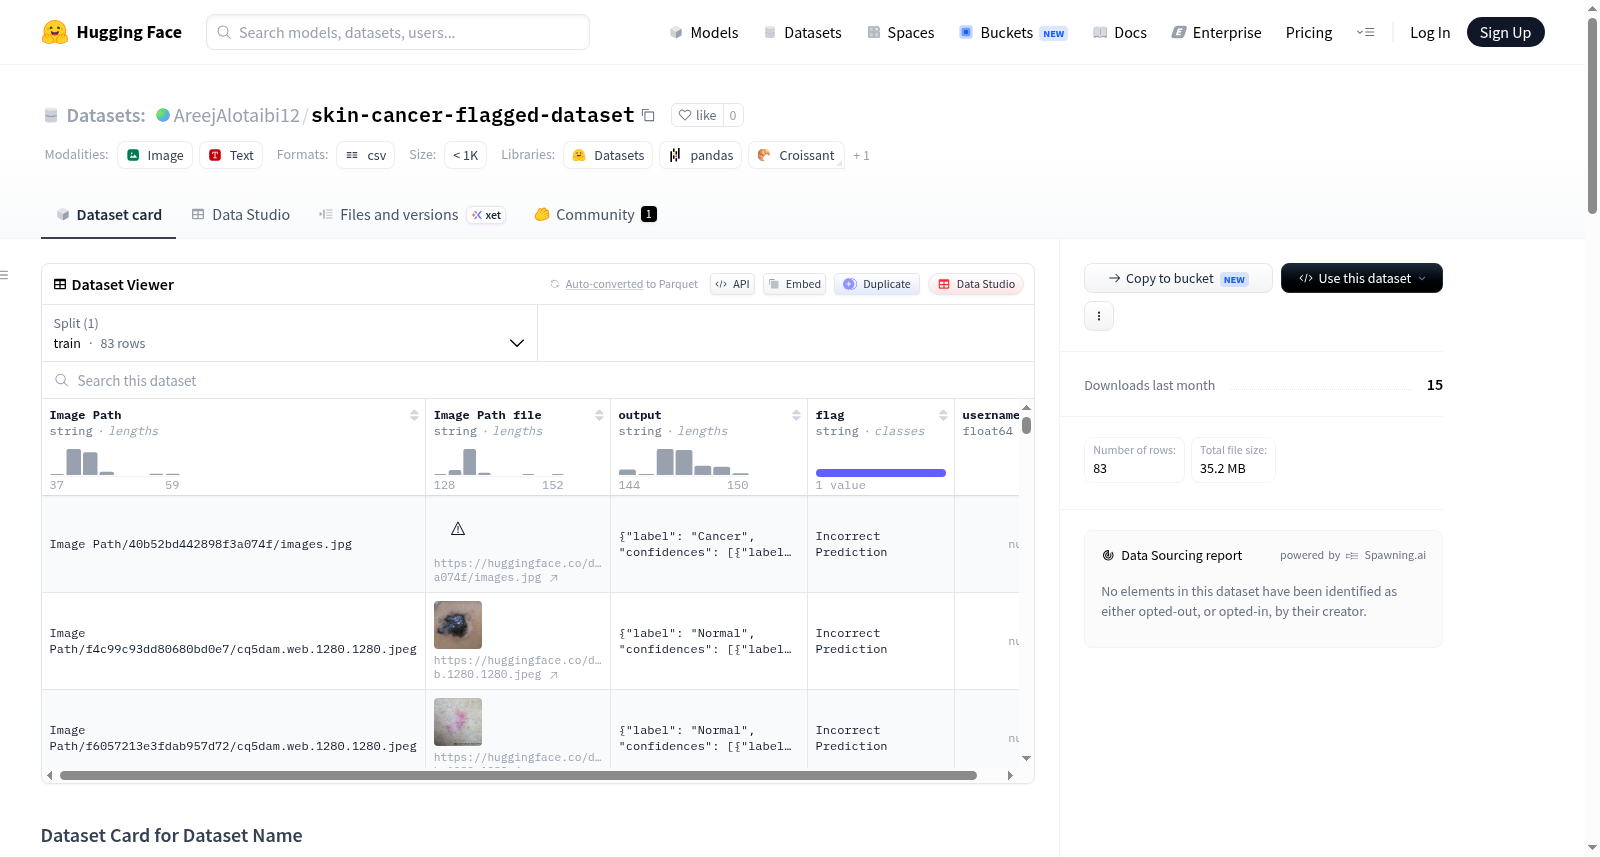1600x857 pixels.
Task: Click the warning icon in the first row
Action: pyautogui.click(x=458, y=528)
